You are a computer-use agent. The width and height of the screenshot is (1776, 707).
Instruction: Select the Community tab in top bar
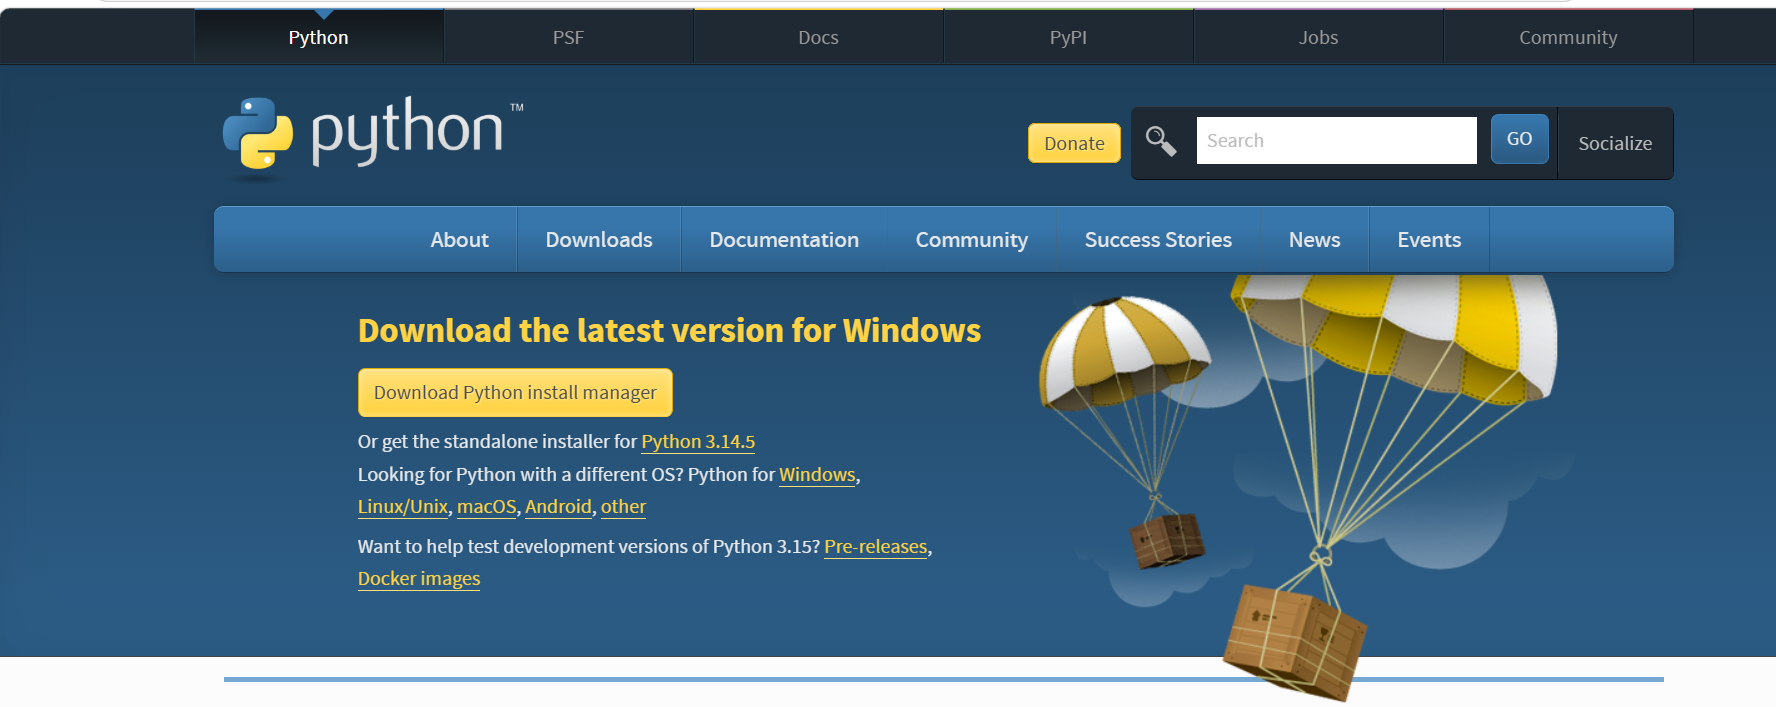(1568, 38)
